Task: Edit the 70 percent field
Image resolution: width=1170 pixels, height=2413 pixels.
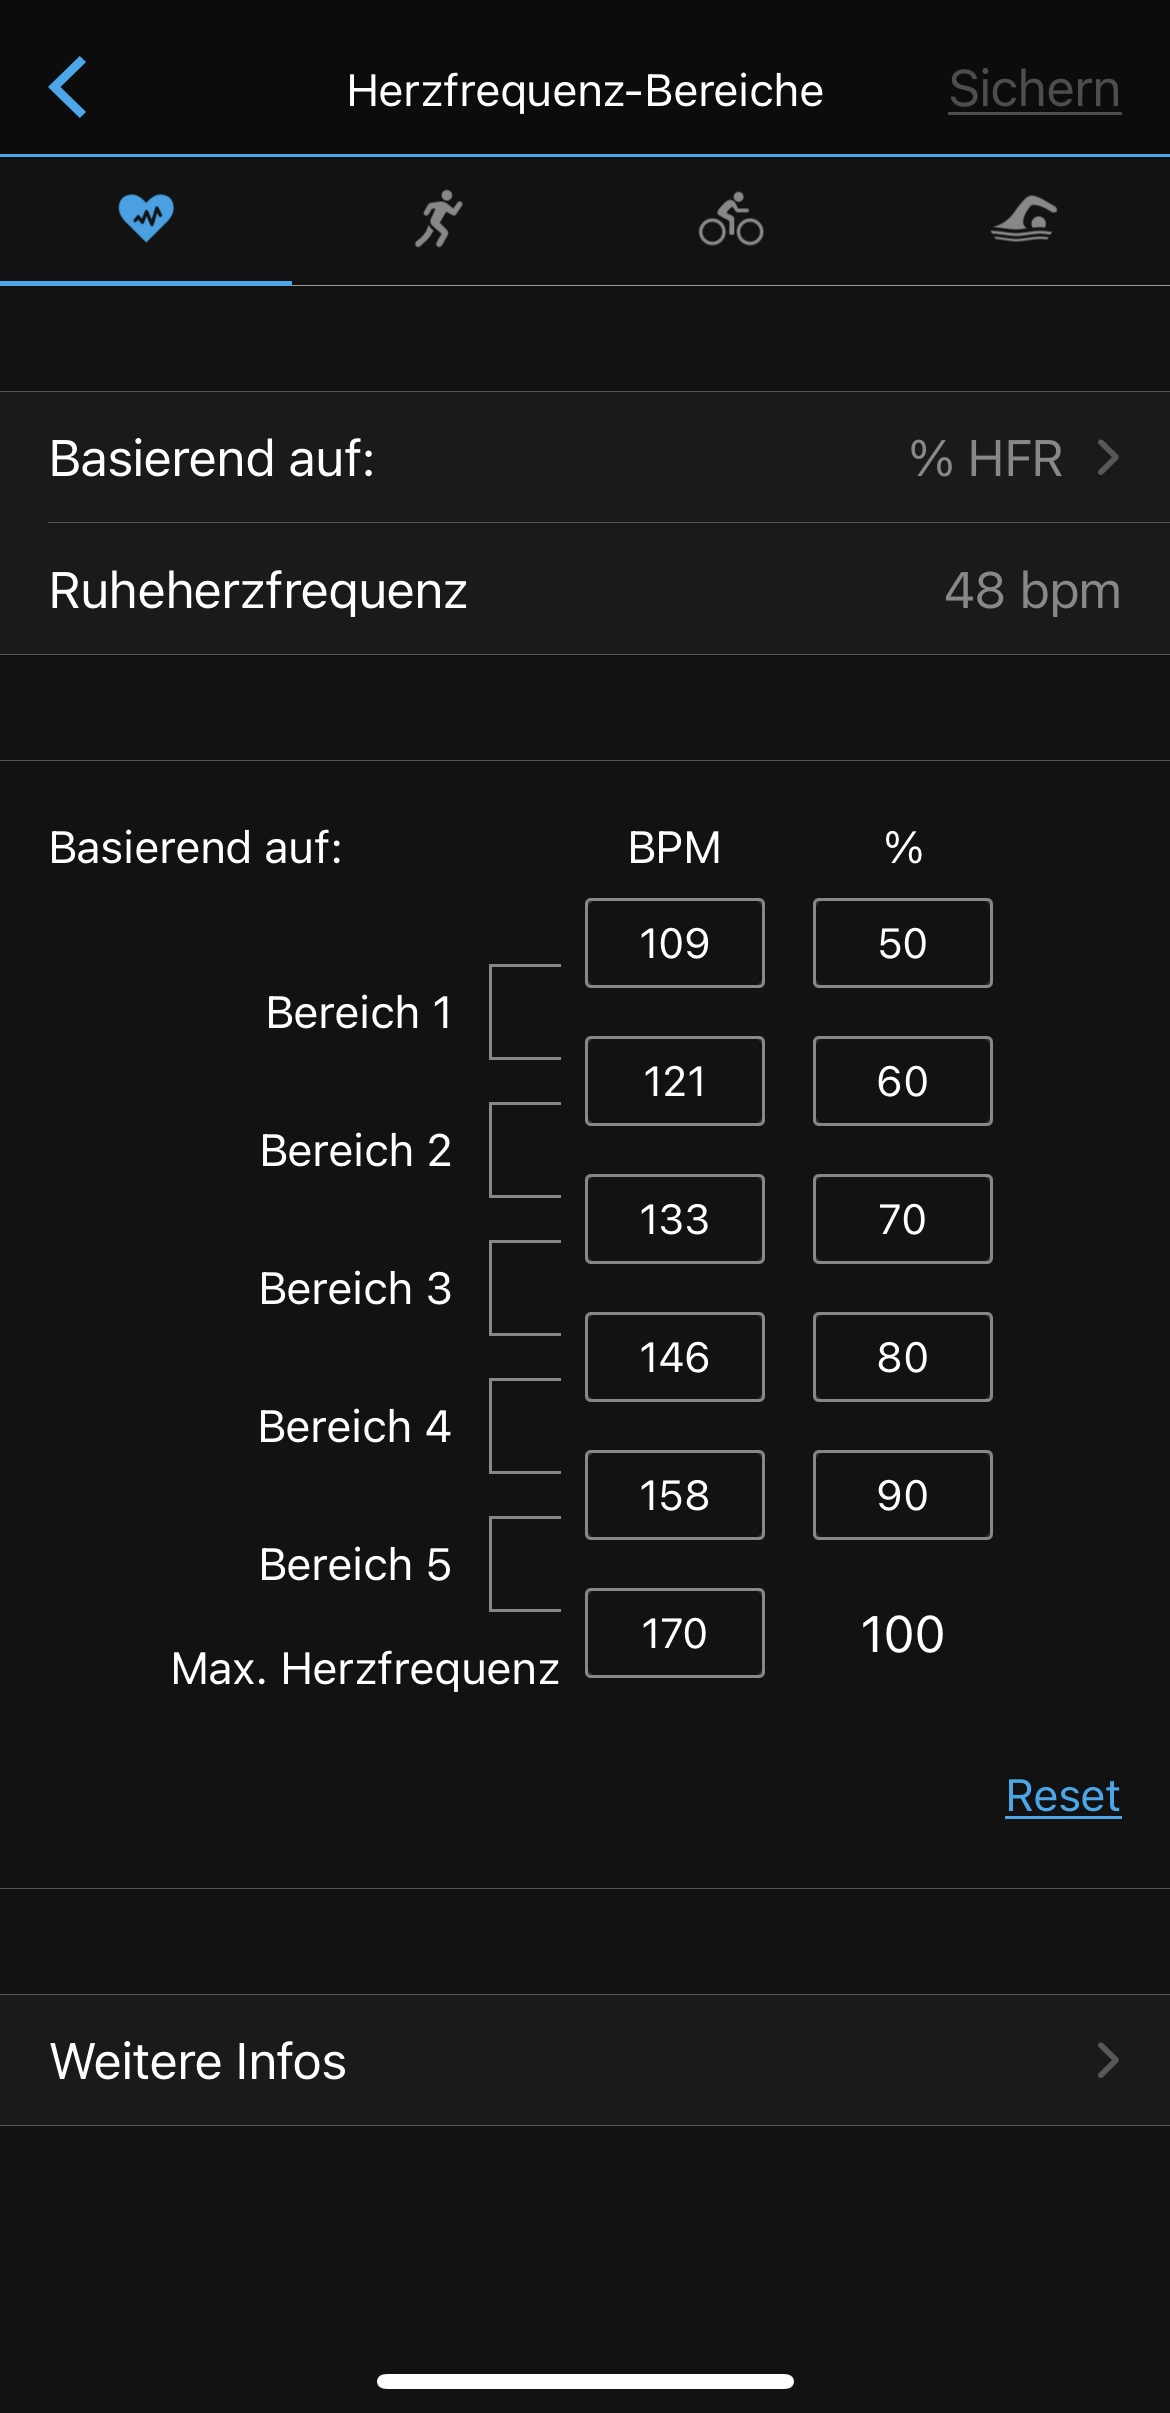Action: point(902,1219)
